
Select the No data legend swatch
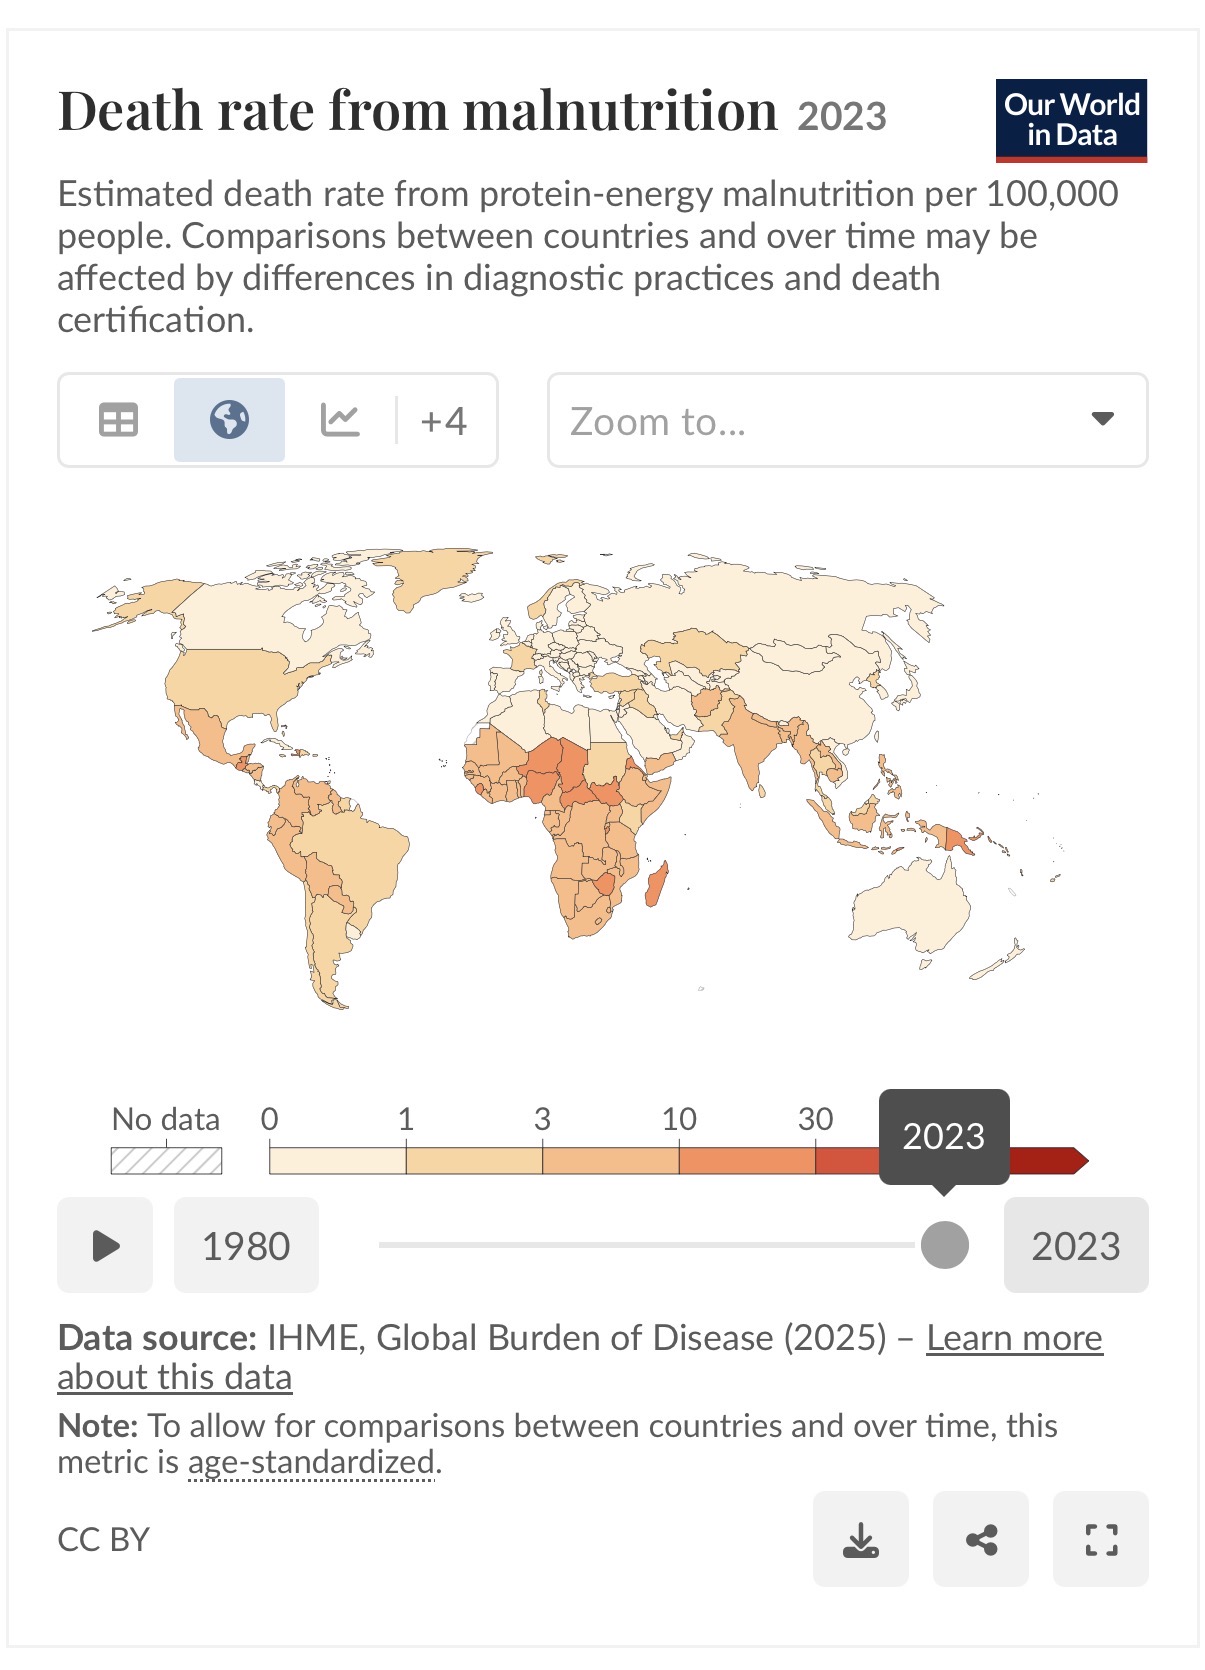tap(166, 1161)
